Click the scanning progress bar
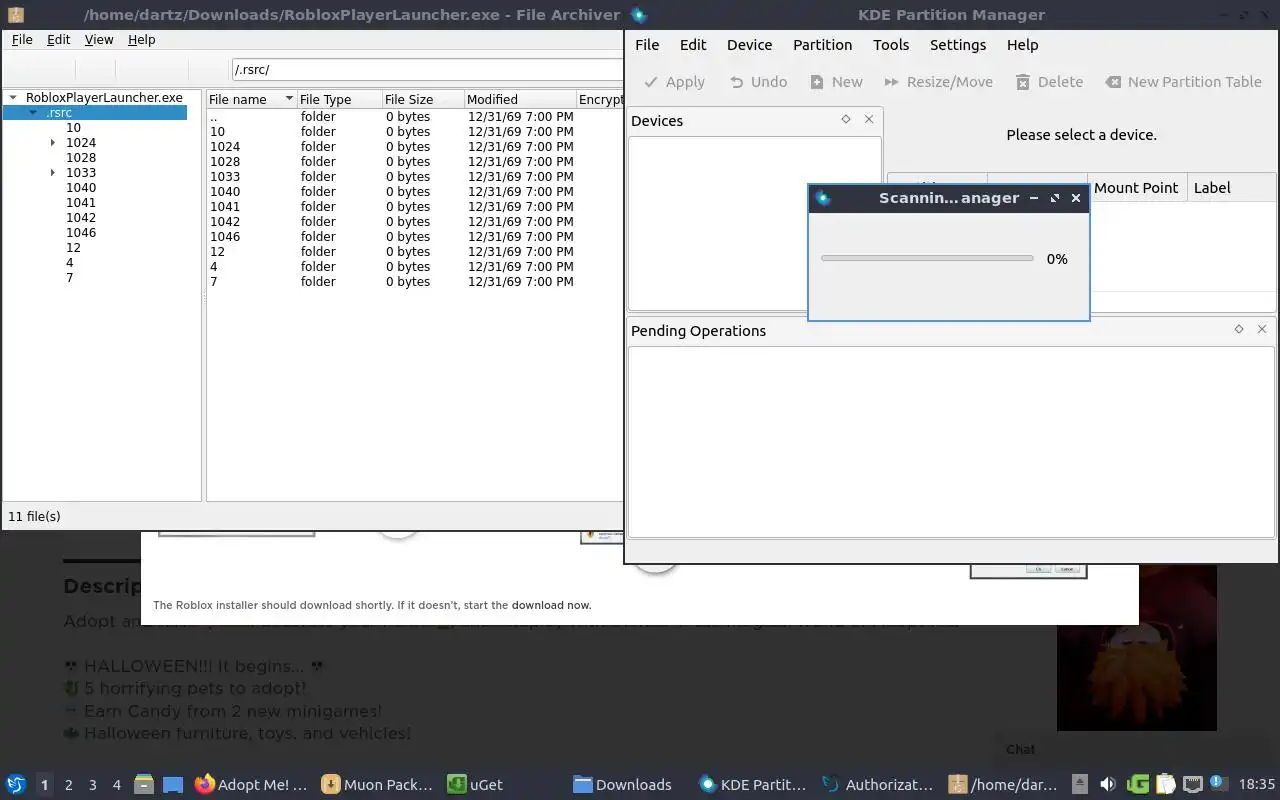The width and height of the screenshot is (1280, 800). 927,258
